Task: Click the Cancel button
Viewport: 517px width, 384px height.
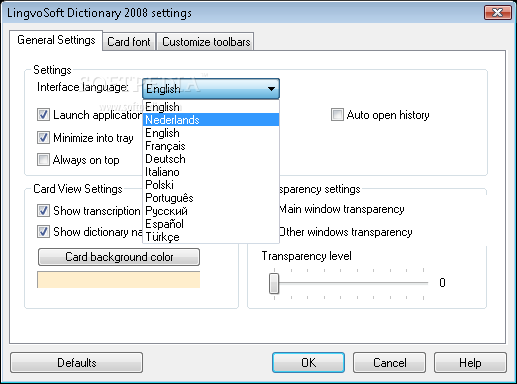Action: 389,363
